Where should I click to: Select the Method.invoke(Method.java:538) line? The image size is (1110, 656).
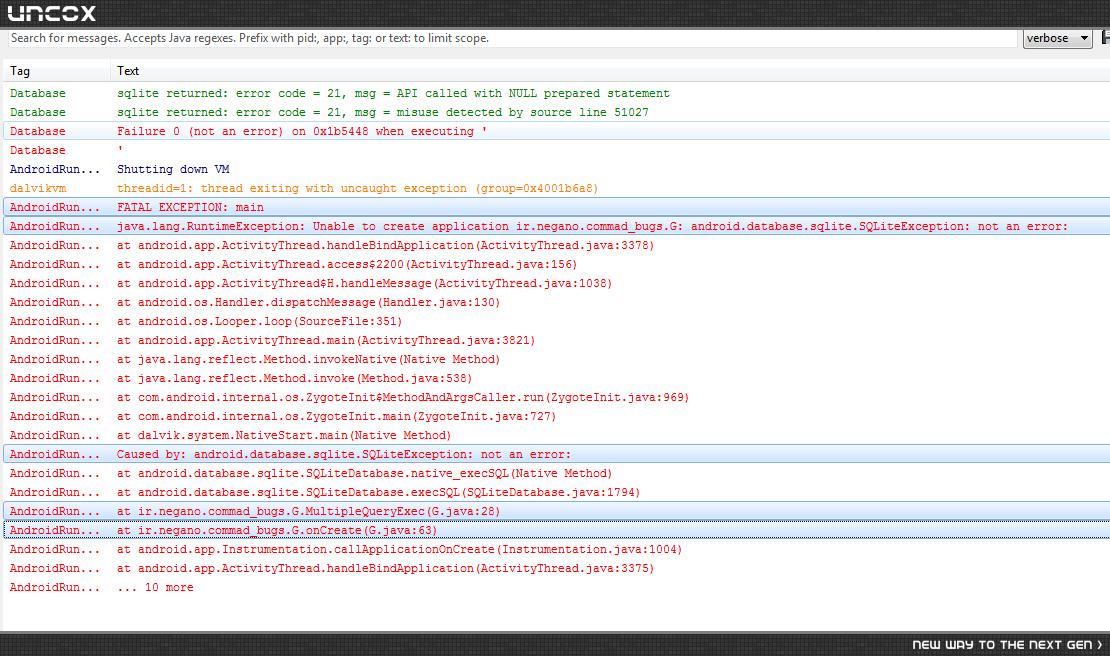pos(556,379)
